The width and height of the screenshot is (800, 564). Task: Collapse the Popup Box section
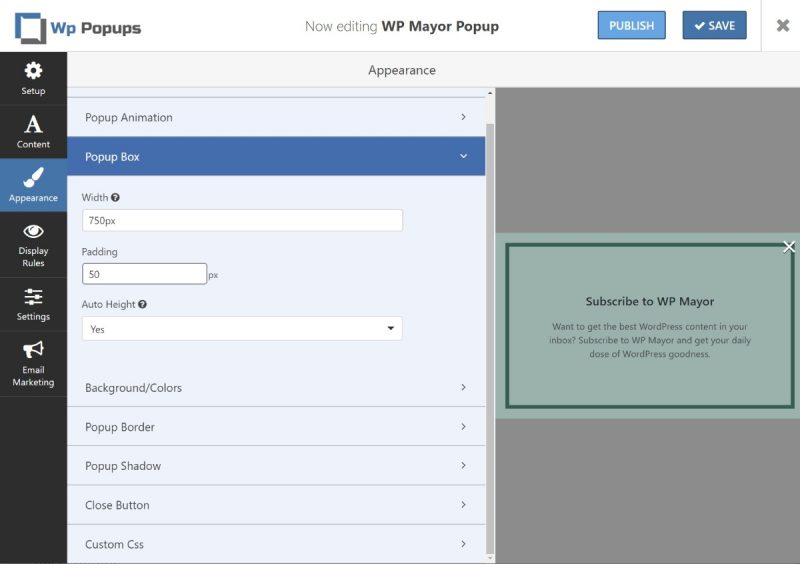click(x=276, y=157)
